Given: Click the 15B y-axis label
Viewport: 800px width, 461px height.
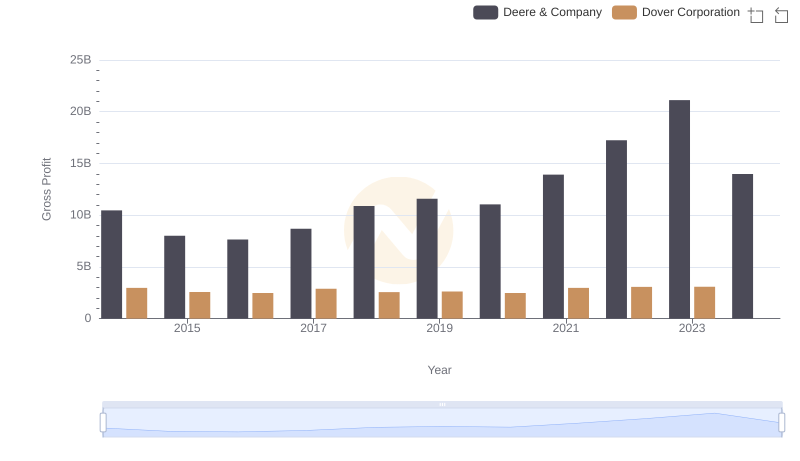Looking at the screenshot, I should pos(81,163).
